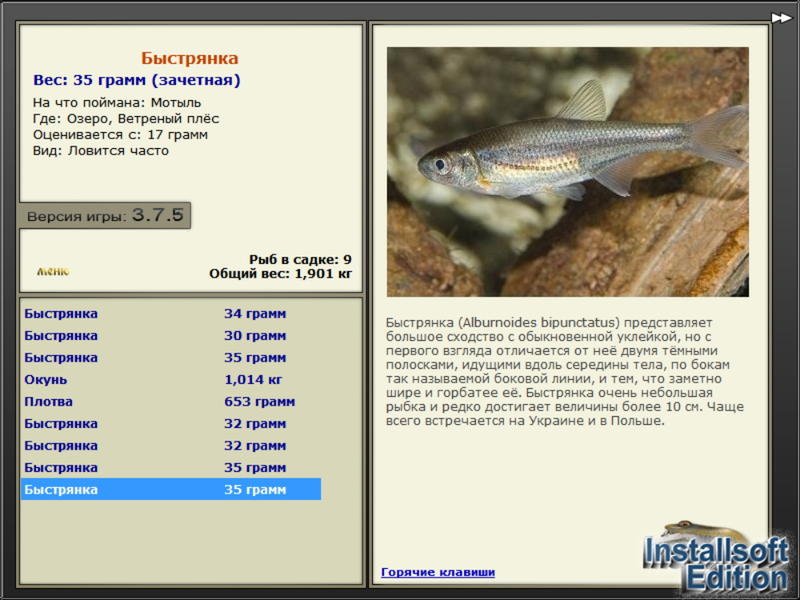Click the Версия игры 3.7.5 label
This screenshot has width=800, height=600.
[x=105, y=215]
